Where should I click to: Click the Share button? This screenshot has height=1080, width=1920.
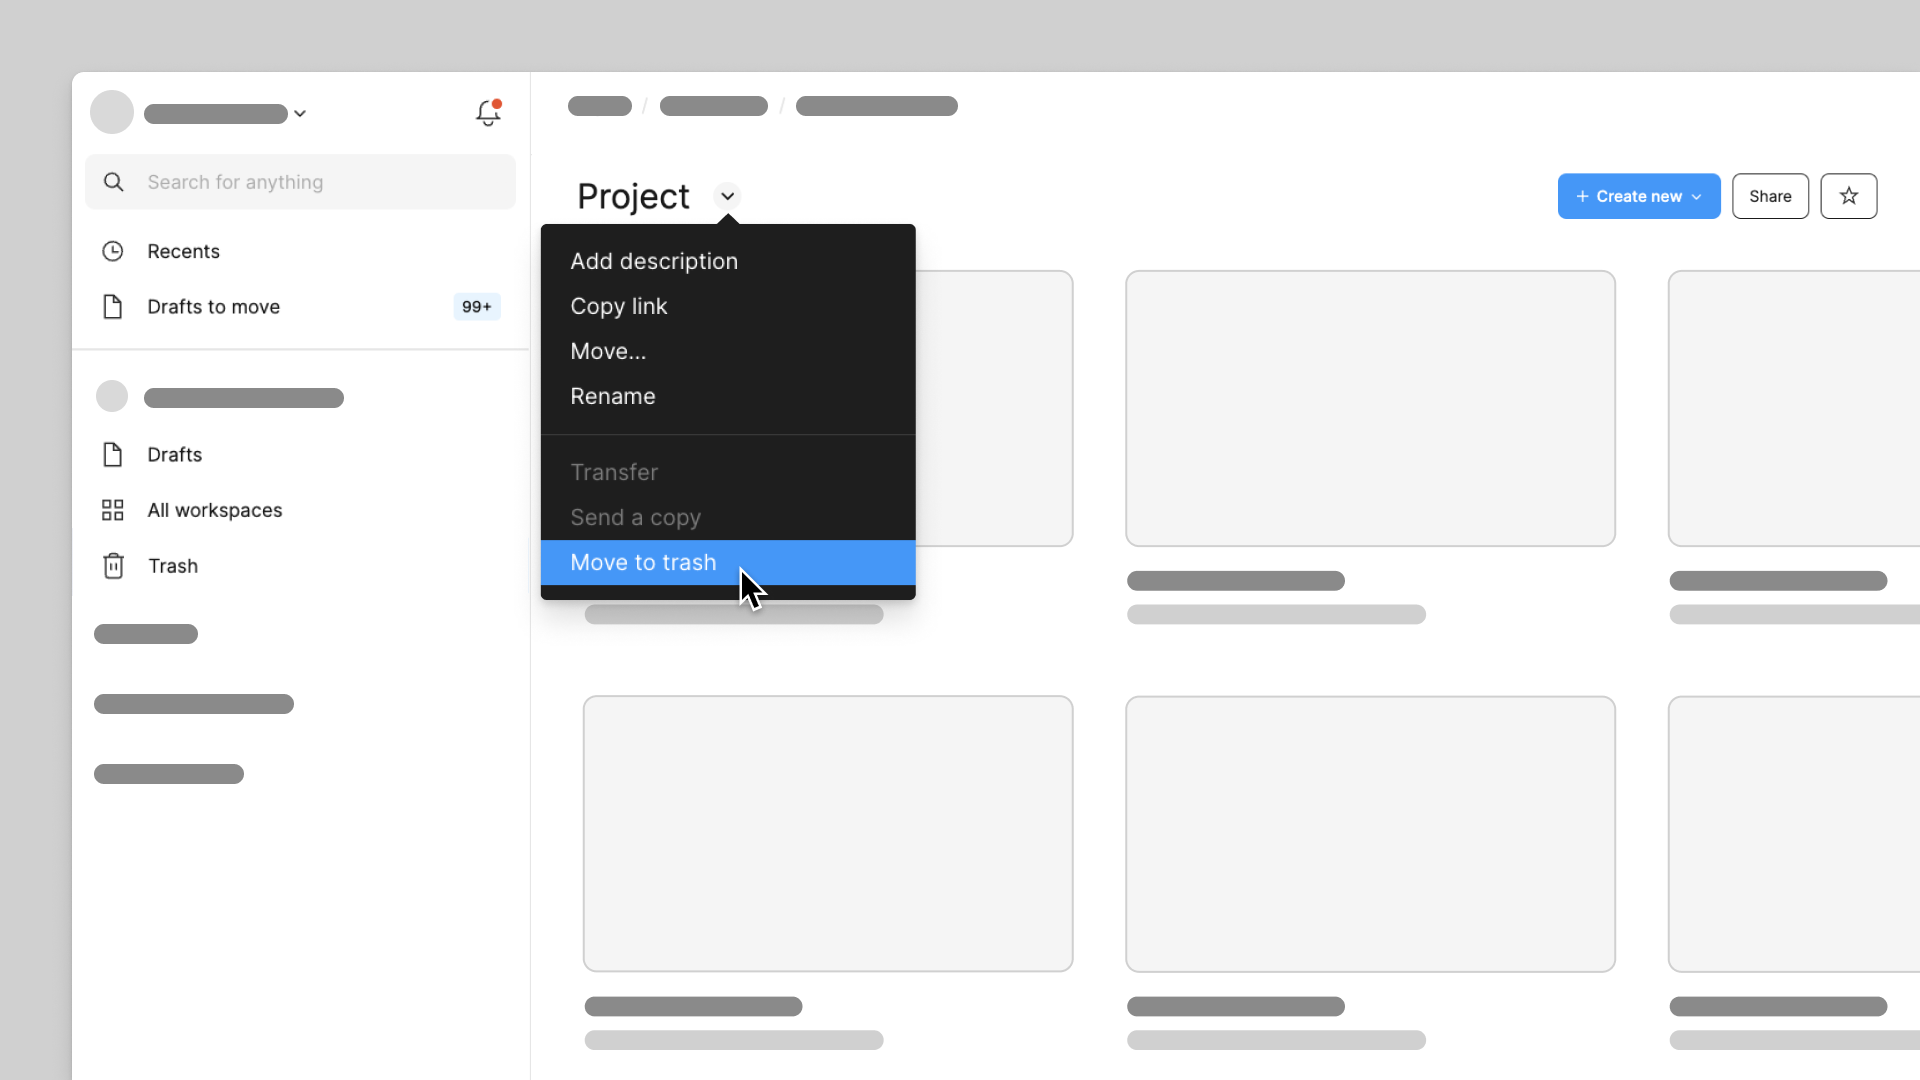click(x=1770, y=196)
